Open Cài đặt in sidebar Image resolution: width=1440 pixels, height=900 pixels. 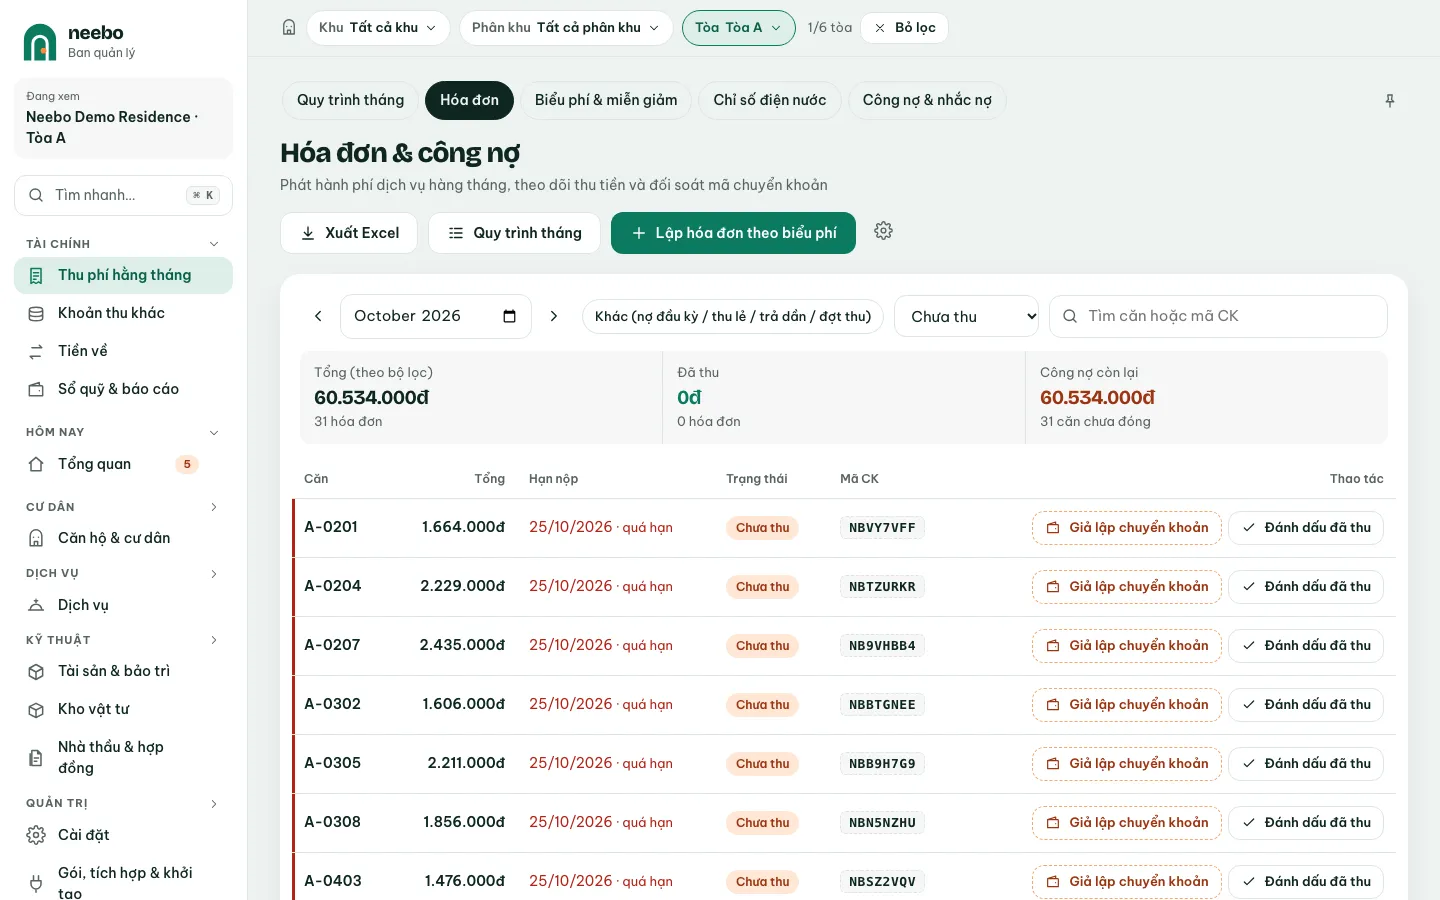point(123,835)
